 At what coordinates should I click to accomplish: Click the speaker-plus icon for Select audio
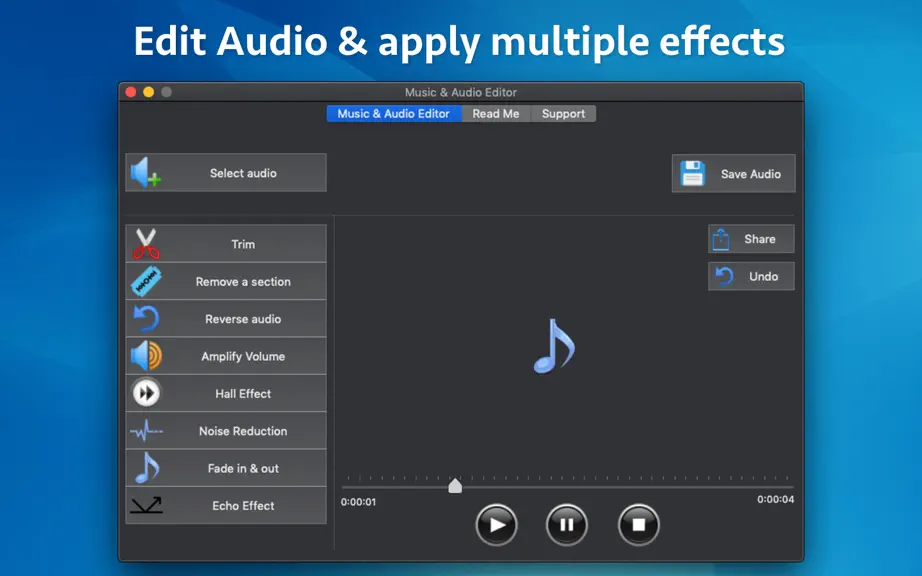(x=145, y=172)
